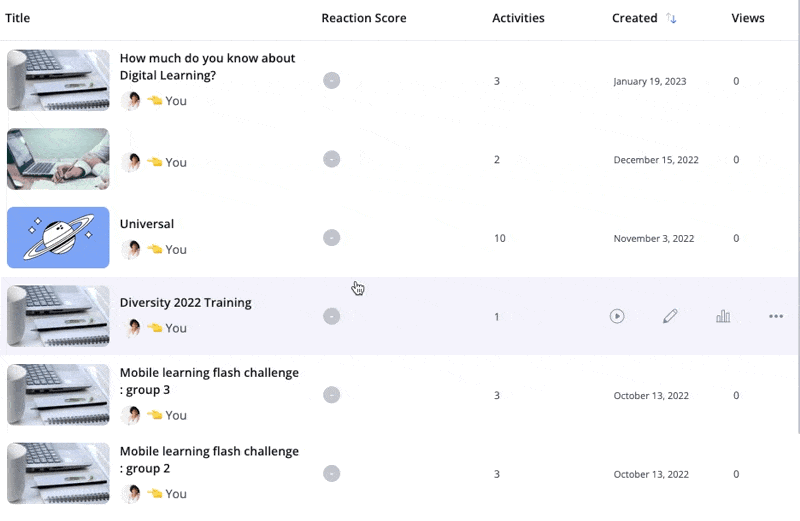Click reaction score circle for Universal row
Image resolution: width=800 pixels, height=521 pixels.
point(332,238)
